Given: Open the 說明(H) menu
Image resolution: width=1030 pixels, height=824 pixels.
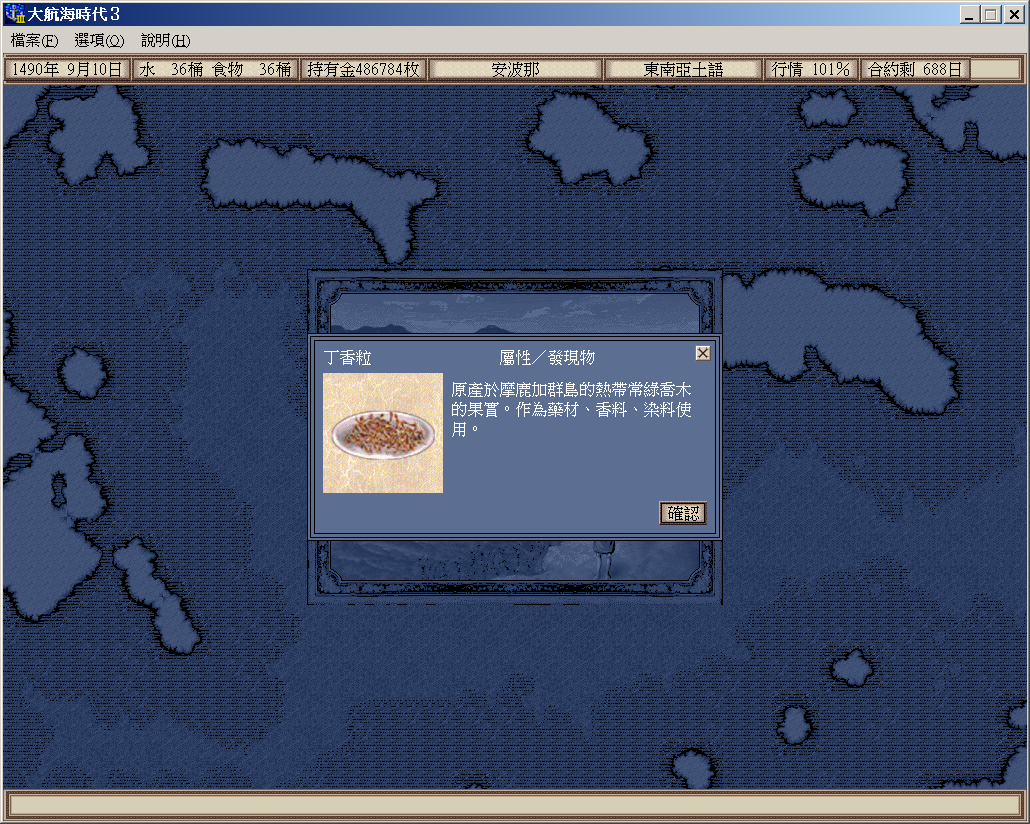Looking at the screenshot, I should tap(165, 41).
